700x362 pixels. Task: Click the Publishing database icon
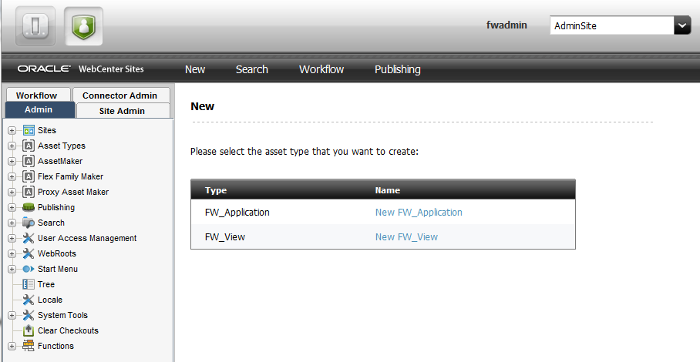pyautogui.click(x=29, y=208)
